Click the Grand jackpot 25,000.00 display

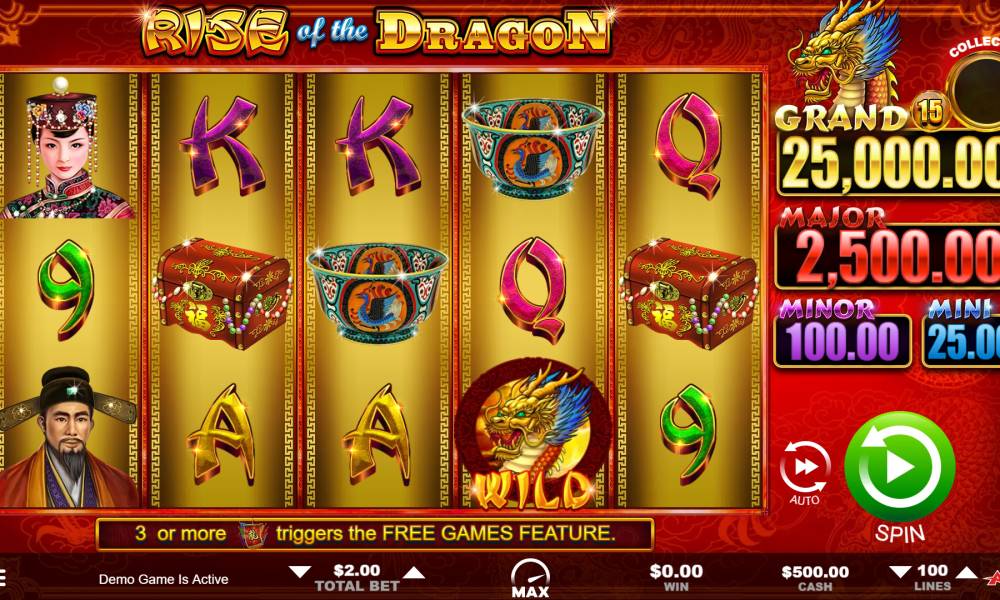[888, 163]
